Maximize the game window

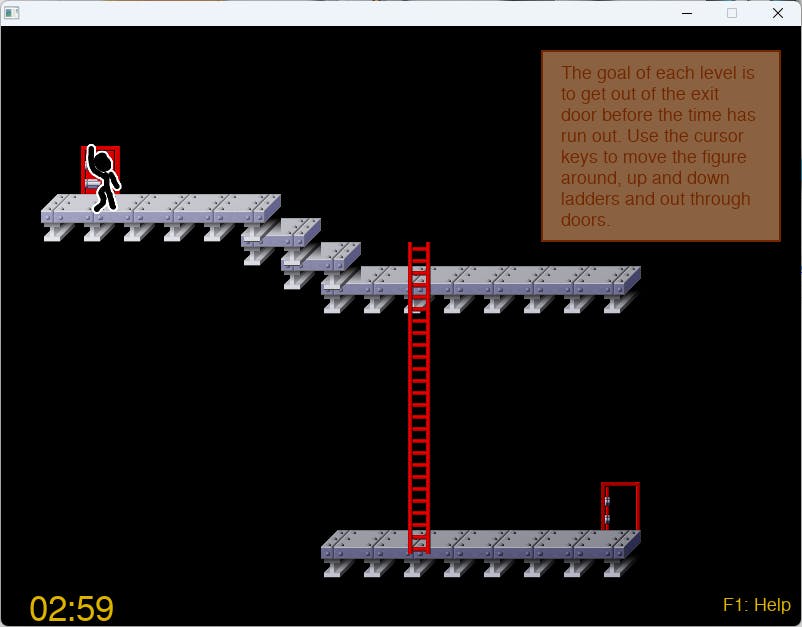pyautogui.click(x=732, y=13)
